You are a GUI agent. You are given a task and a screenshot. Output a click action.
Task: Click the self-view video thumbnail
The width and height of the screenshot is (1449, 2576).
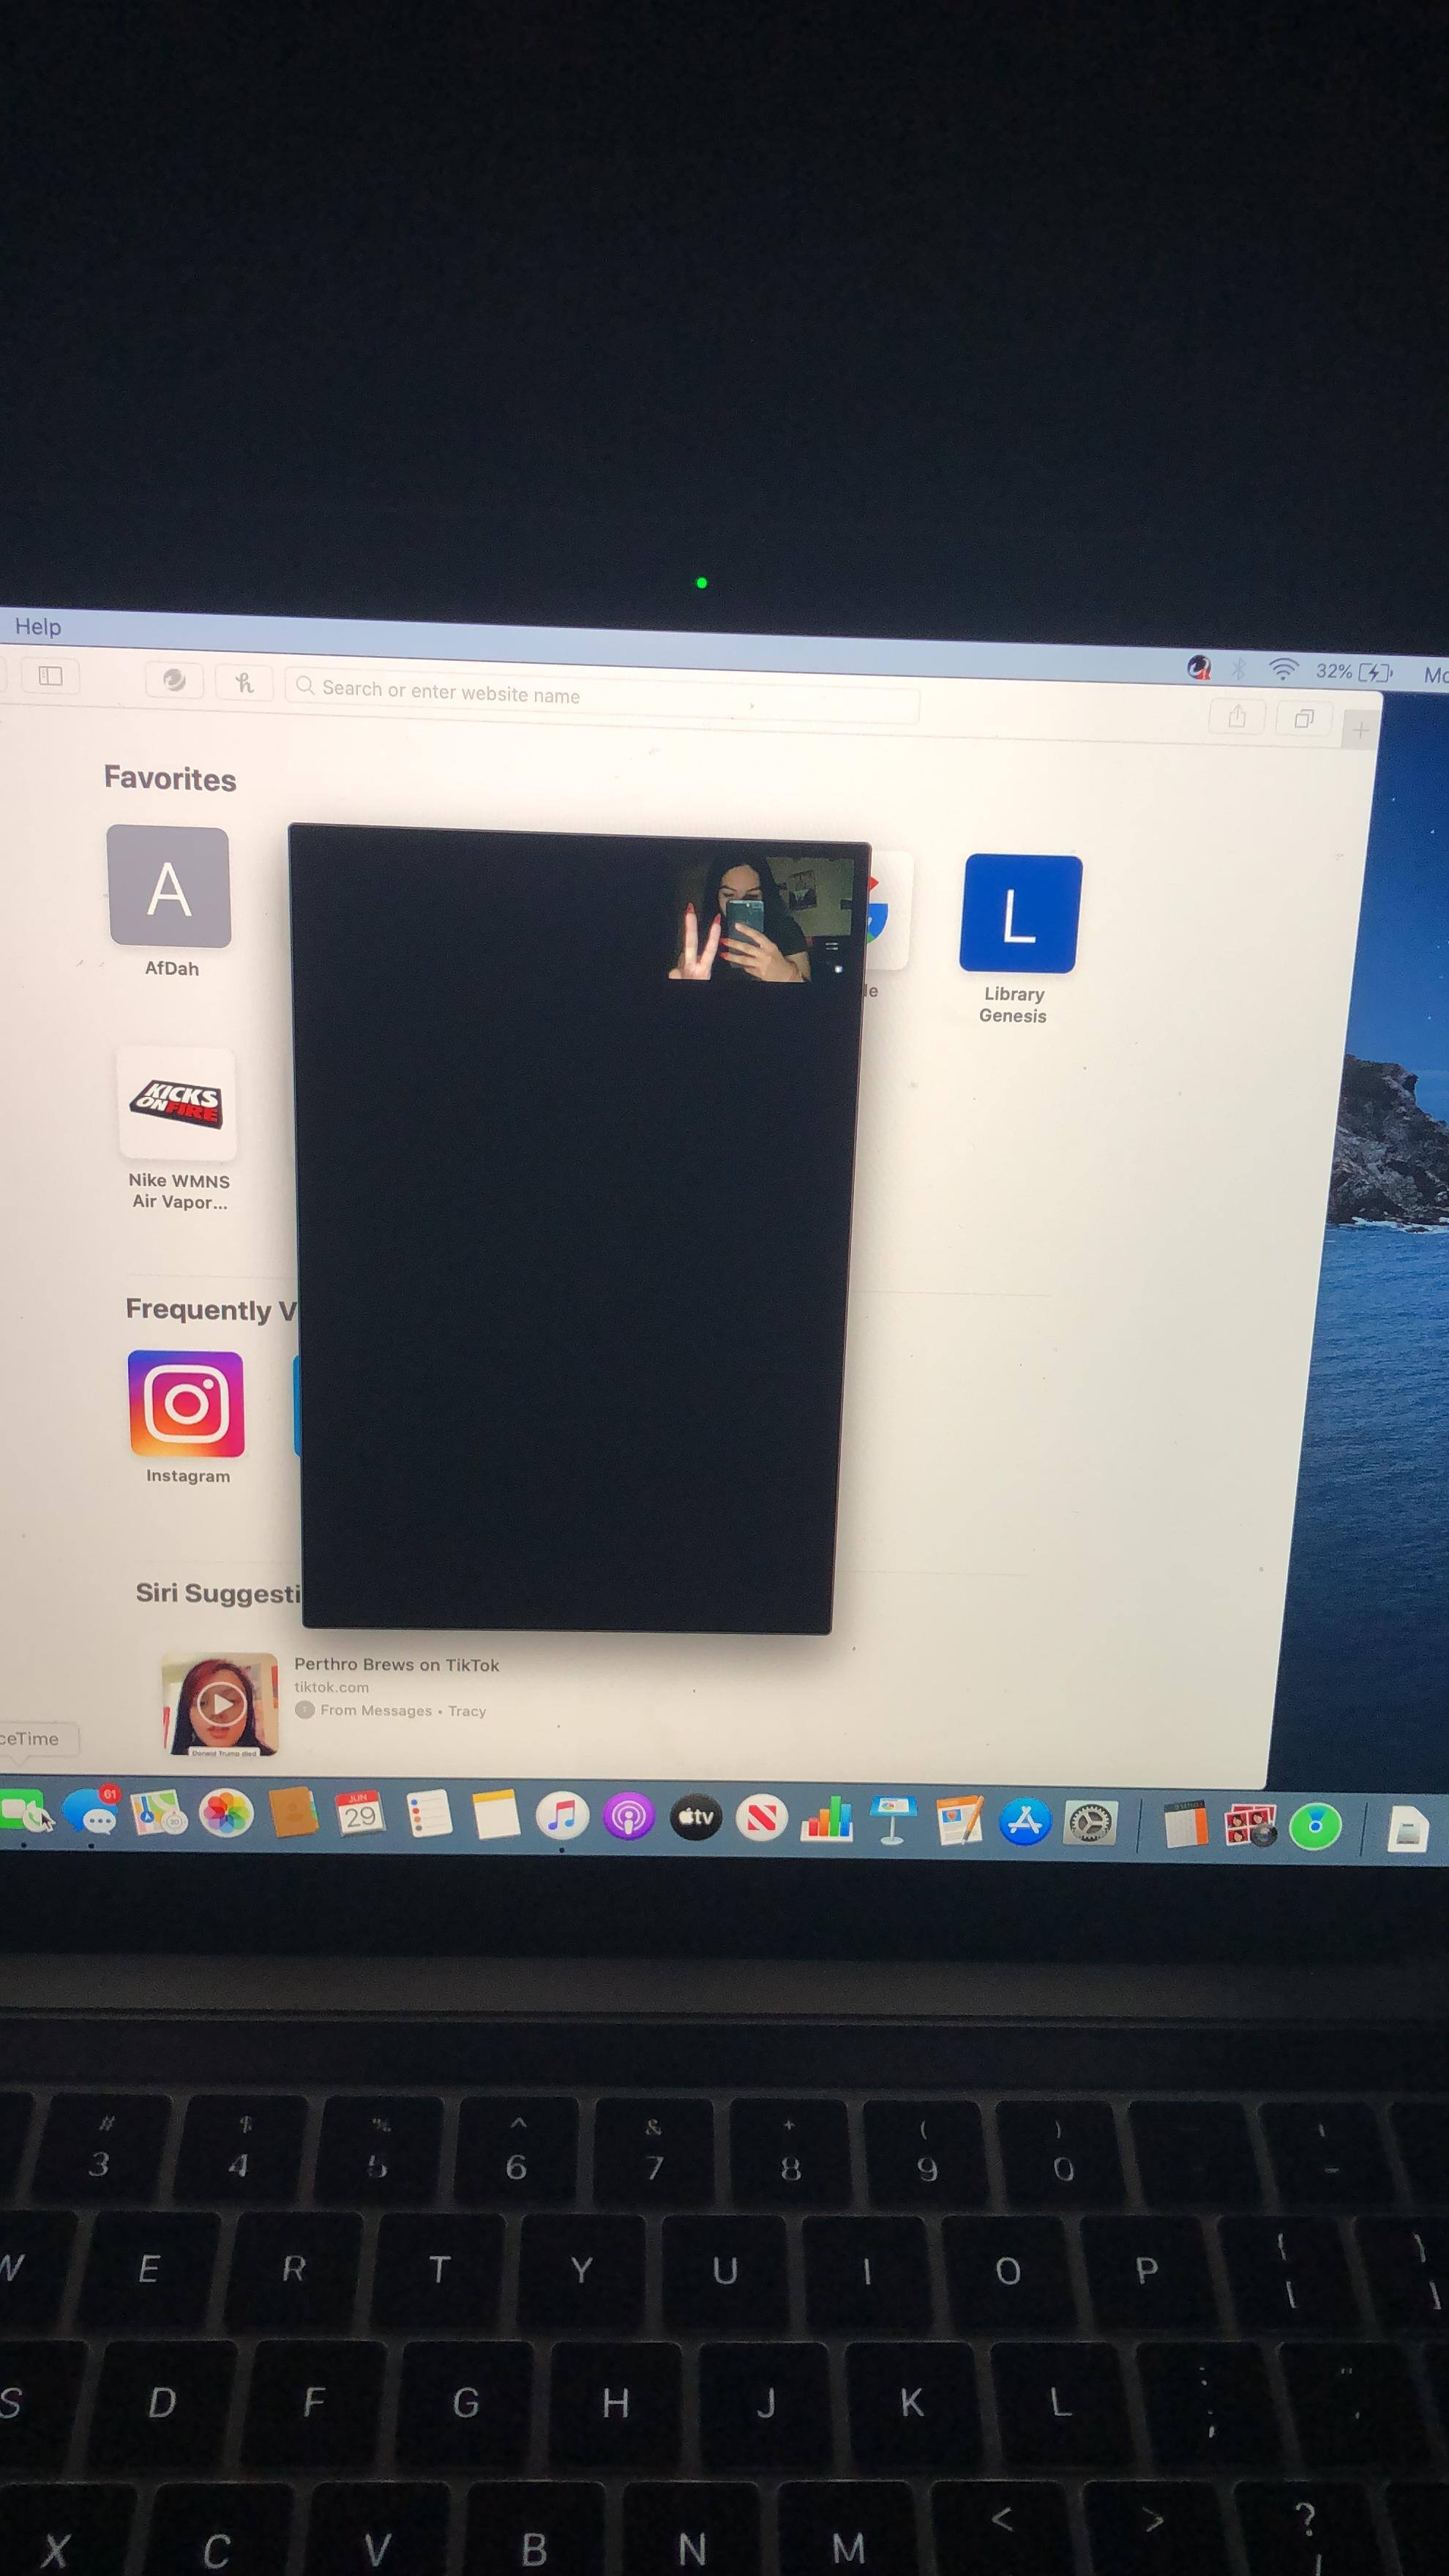point(760,917)
